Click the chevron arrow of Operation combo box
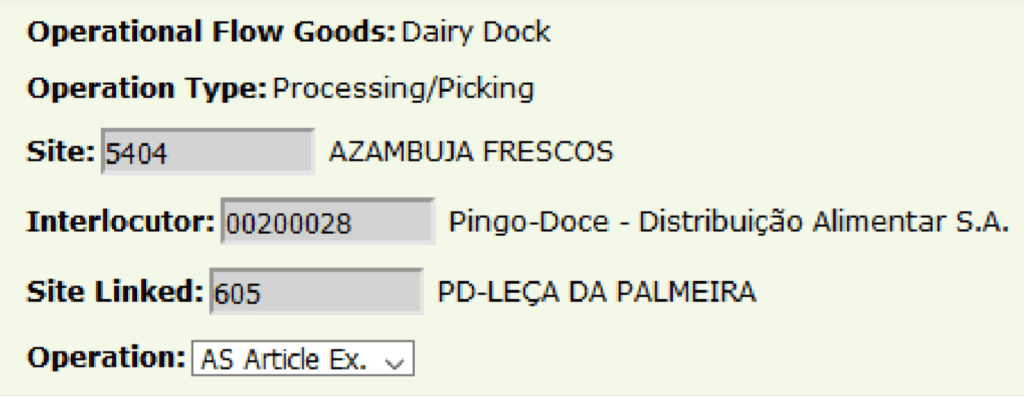The image size is (1024, 396). click(x=395, y=361)
